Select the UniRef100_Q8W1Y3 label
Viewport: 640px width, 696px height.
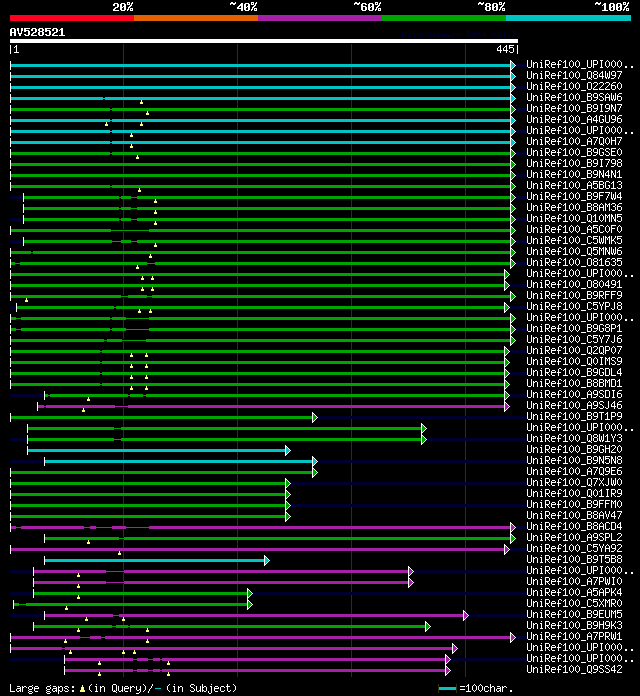coord(574,438)
